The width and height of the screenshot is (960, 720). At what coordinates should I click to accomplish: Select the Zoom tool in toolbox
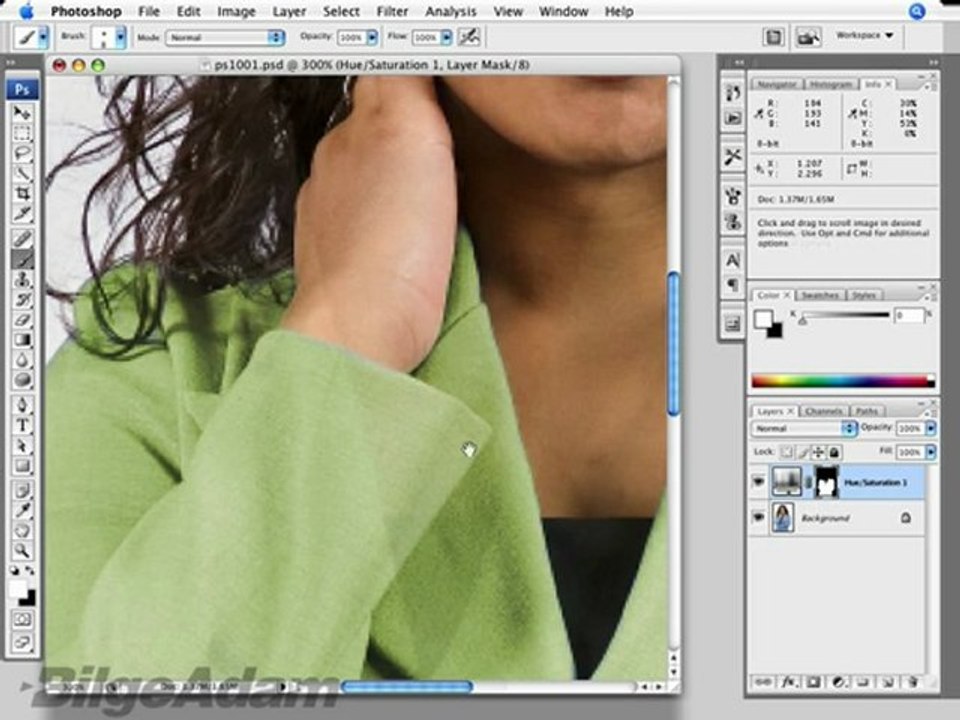point(22,550)
